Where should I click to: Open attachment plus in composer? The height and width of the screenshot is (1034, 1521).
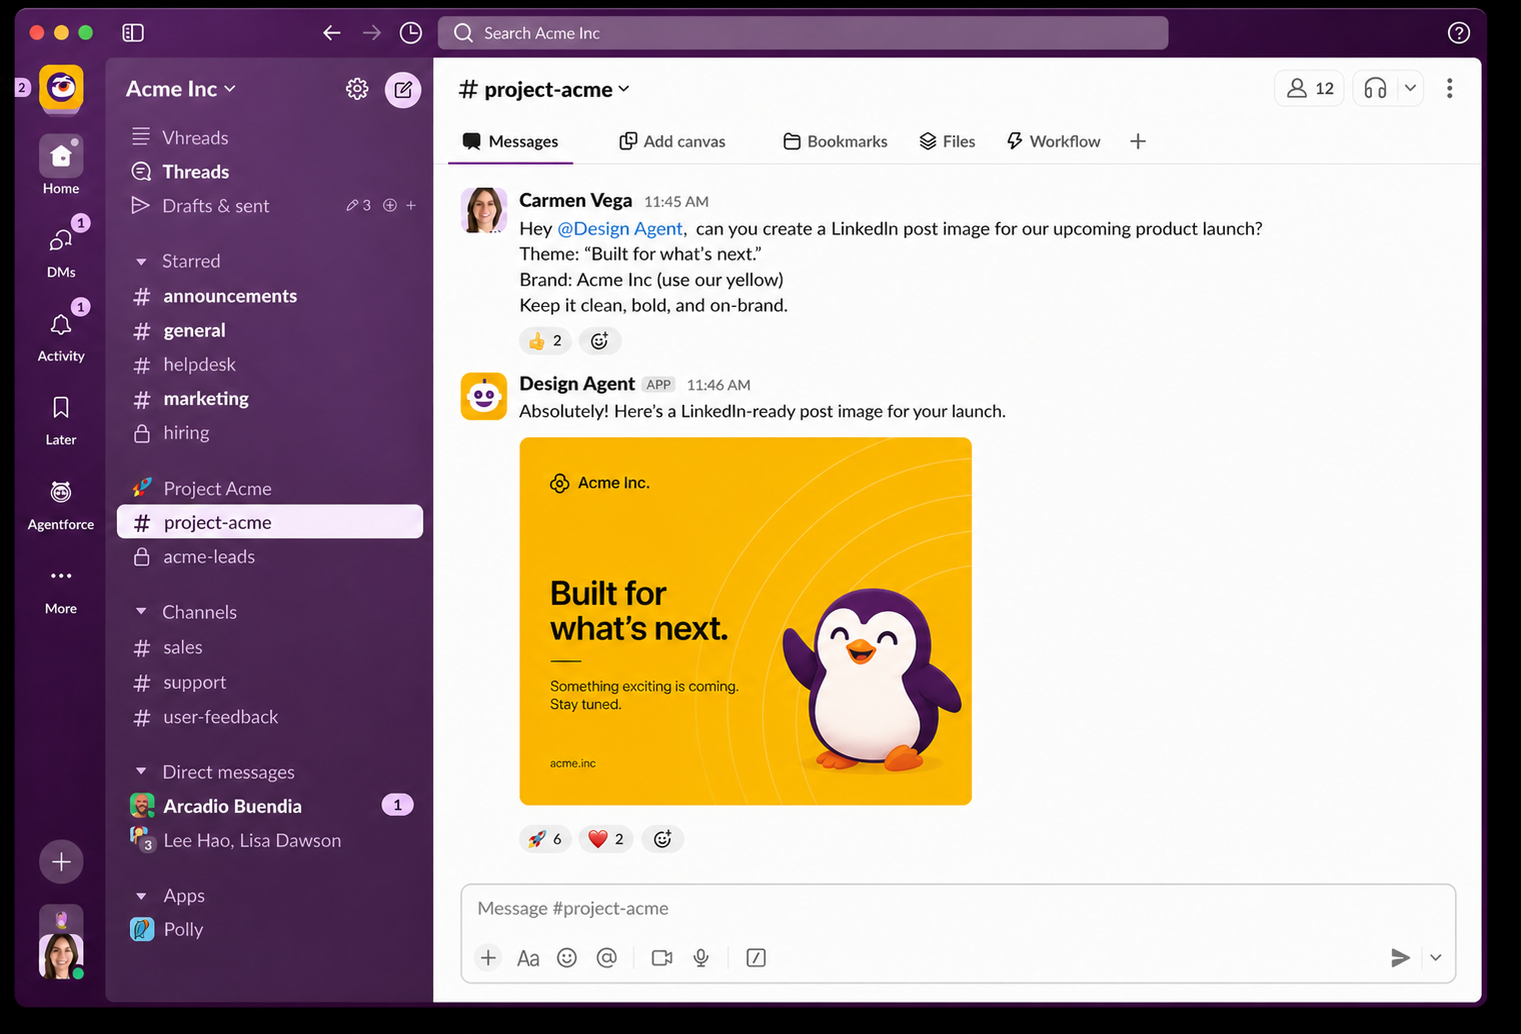[488, 958]
